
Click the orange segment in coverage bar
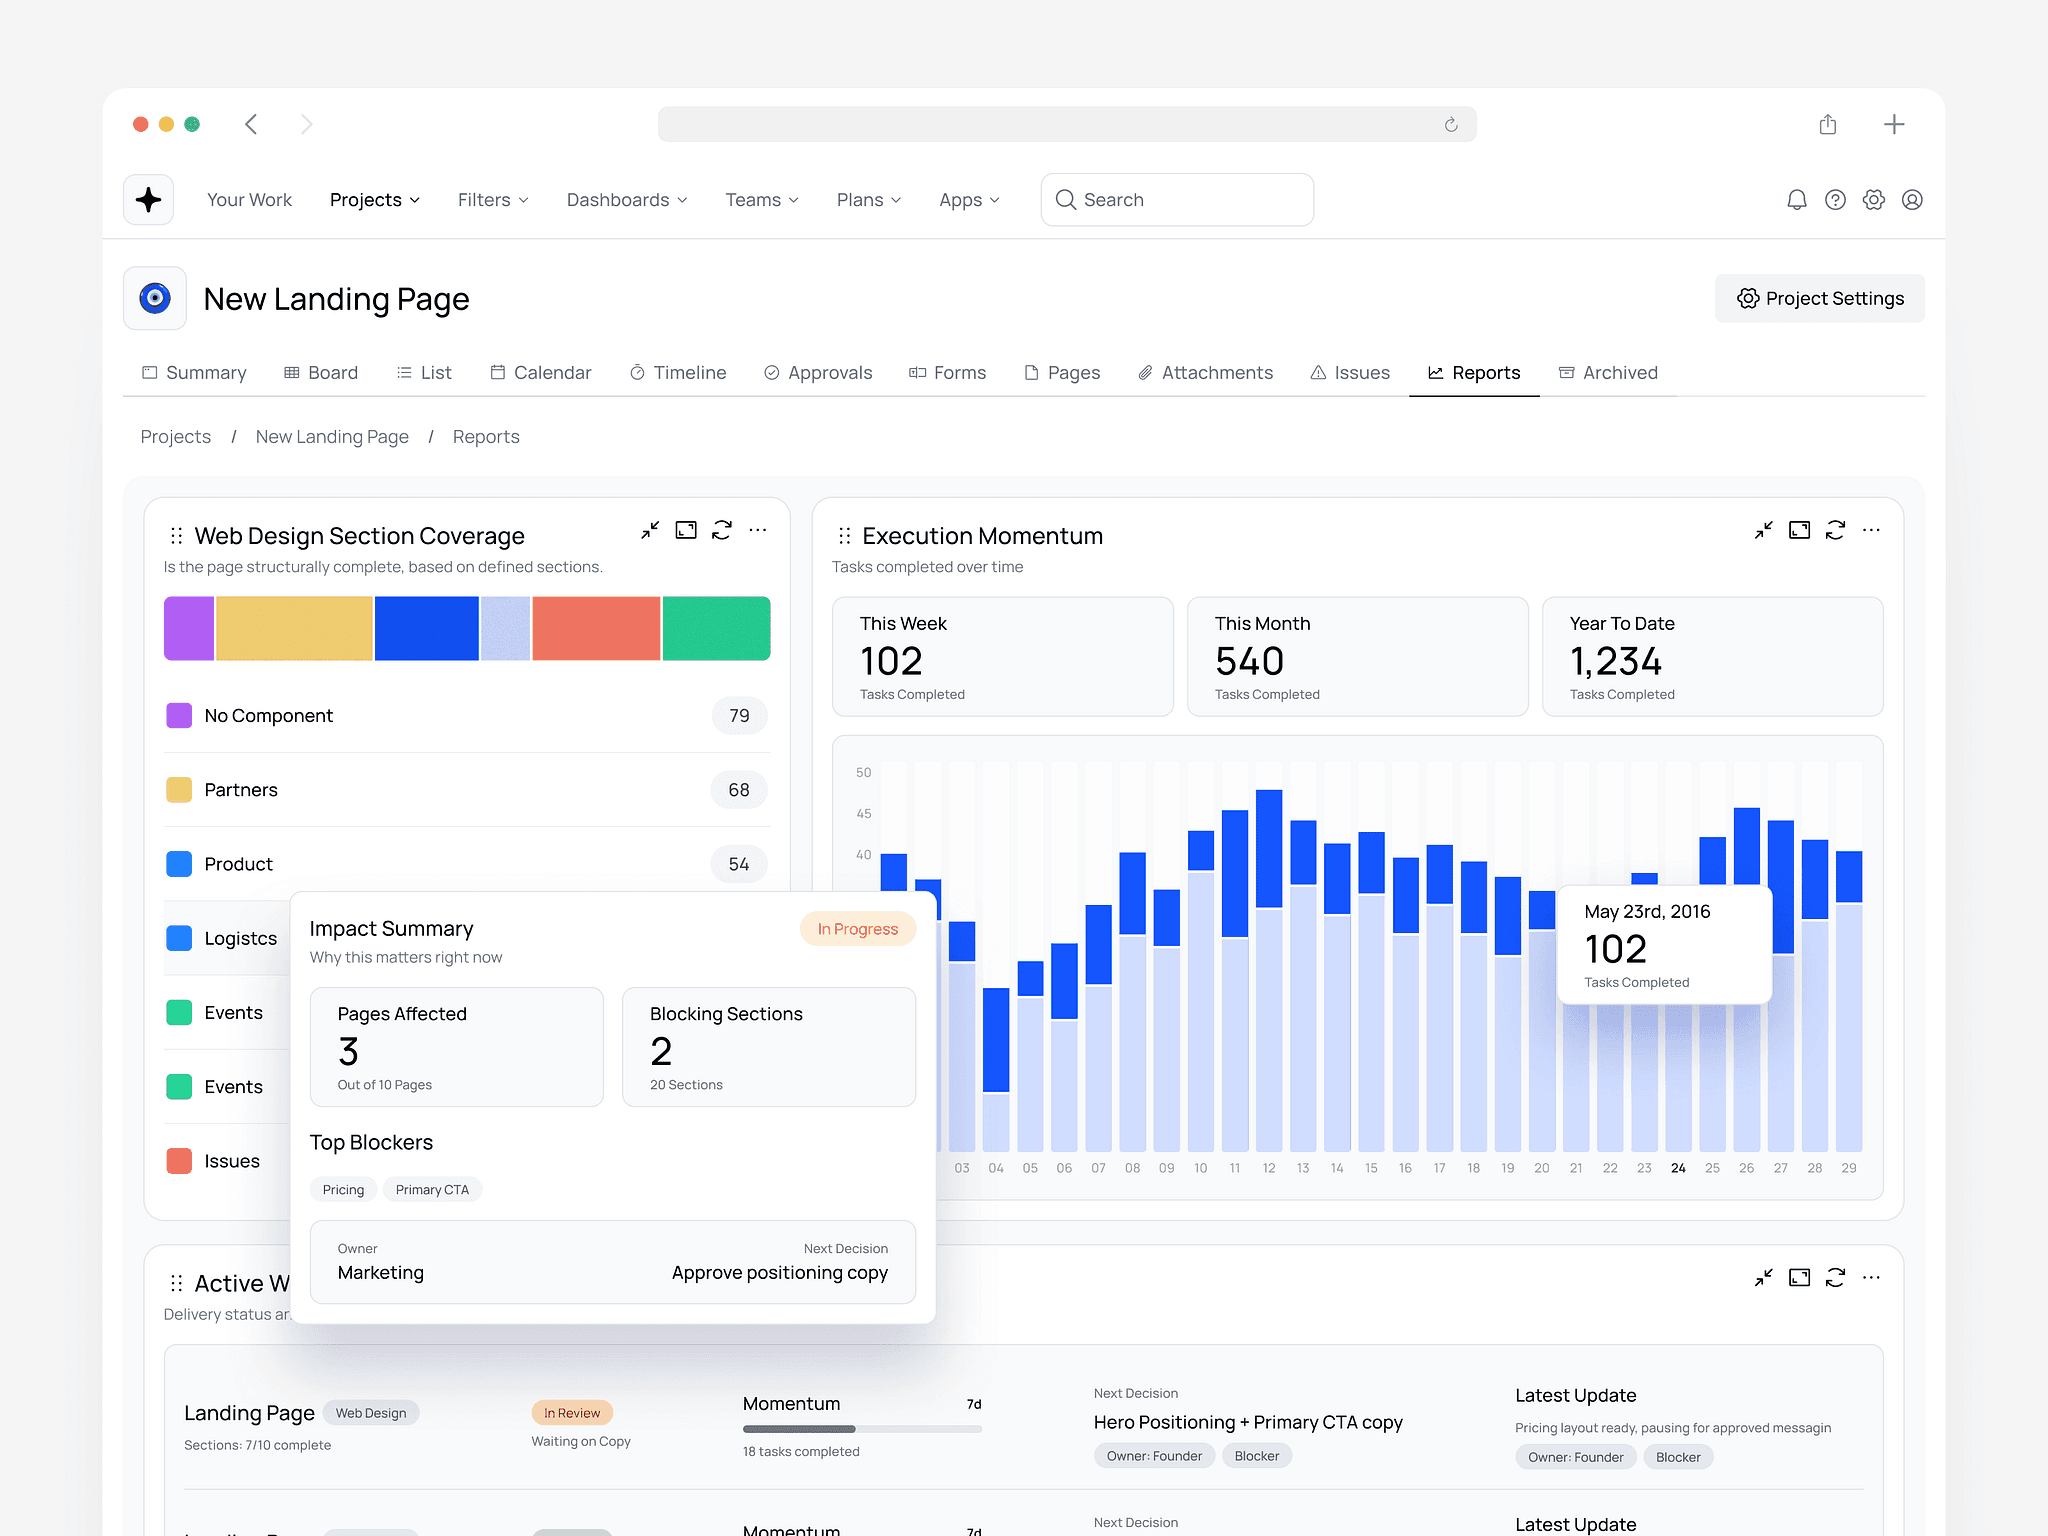click(596, 629)
